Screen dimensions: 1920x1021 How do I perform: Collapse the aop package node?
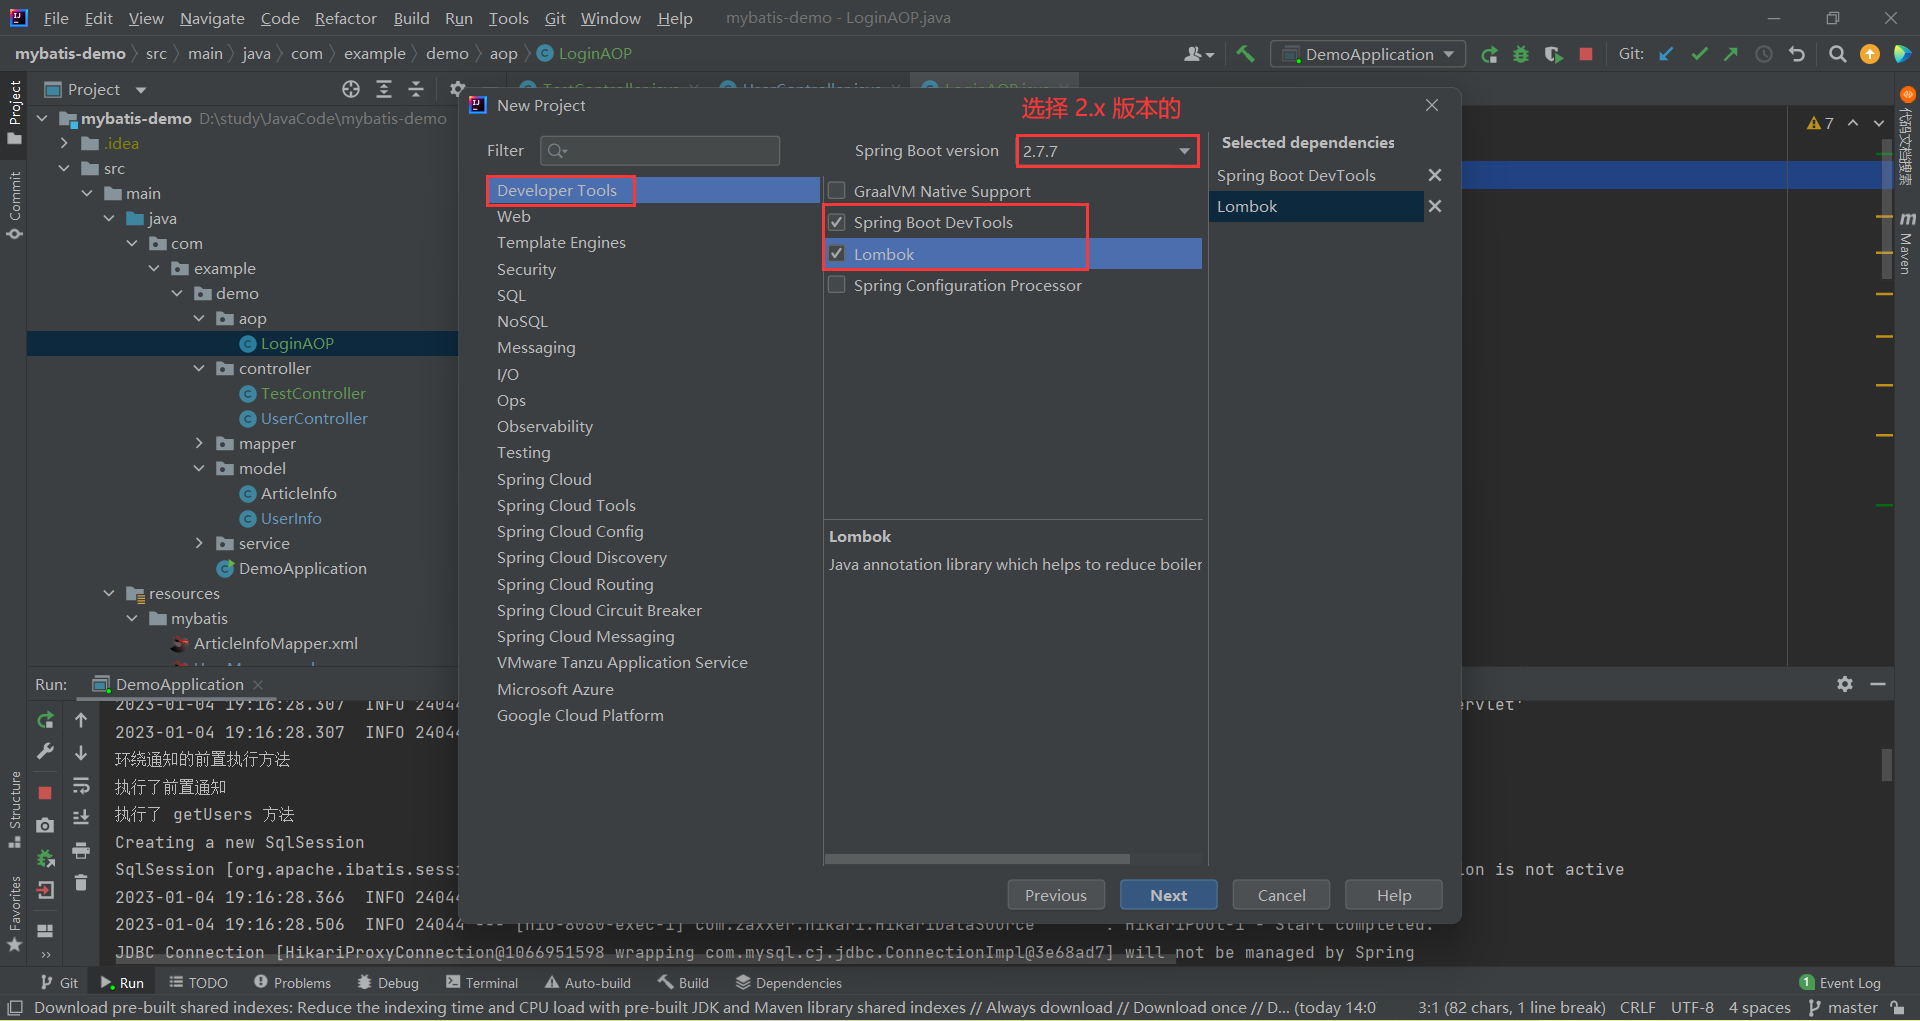tap(199, 318)
